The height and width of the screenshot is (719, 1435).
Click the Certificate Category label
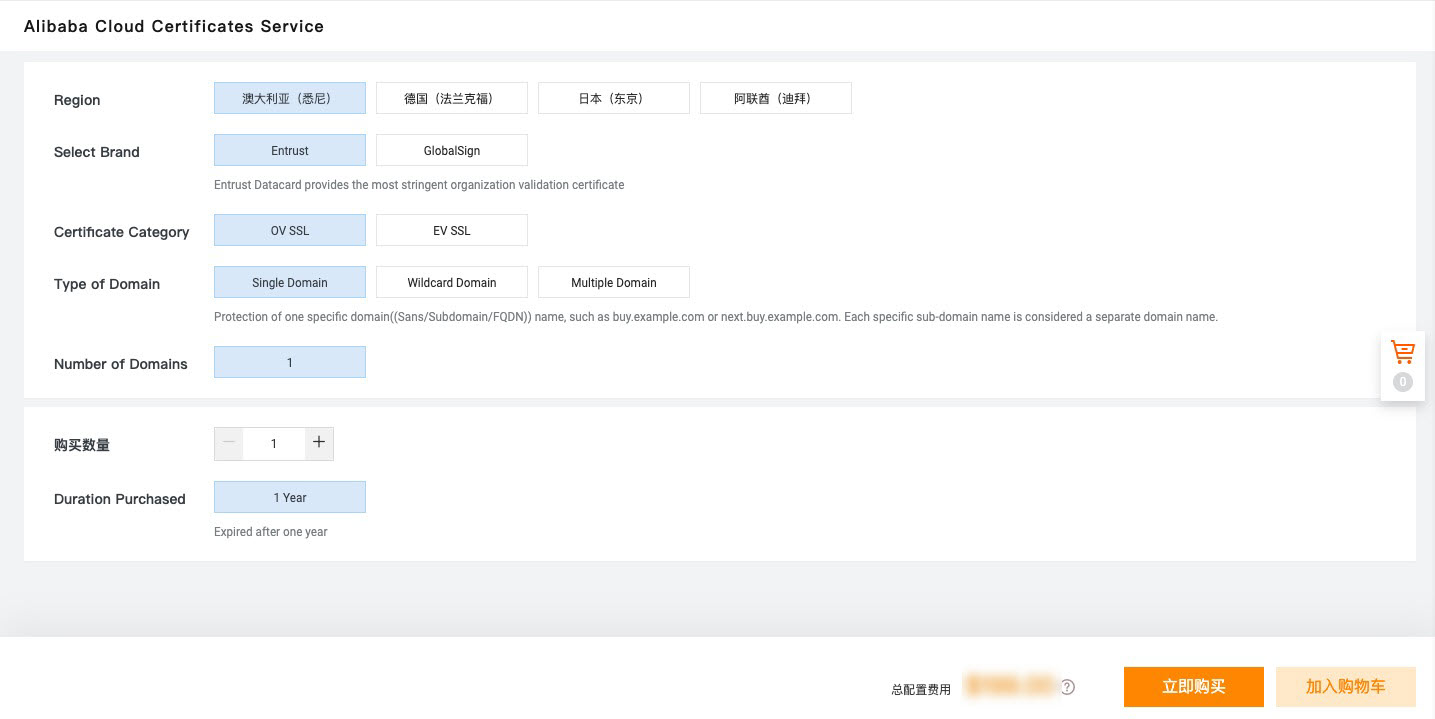[122, 232]
